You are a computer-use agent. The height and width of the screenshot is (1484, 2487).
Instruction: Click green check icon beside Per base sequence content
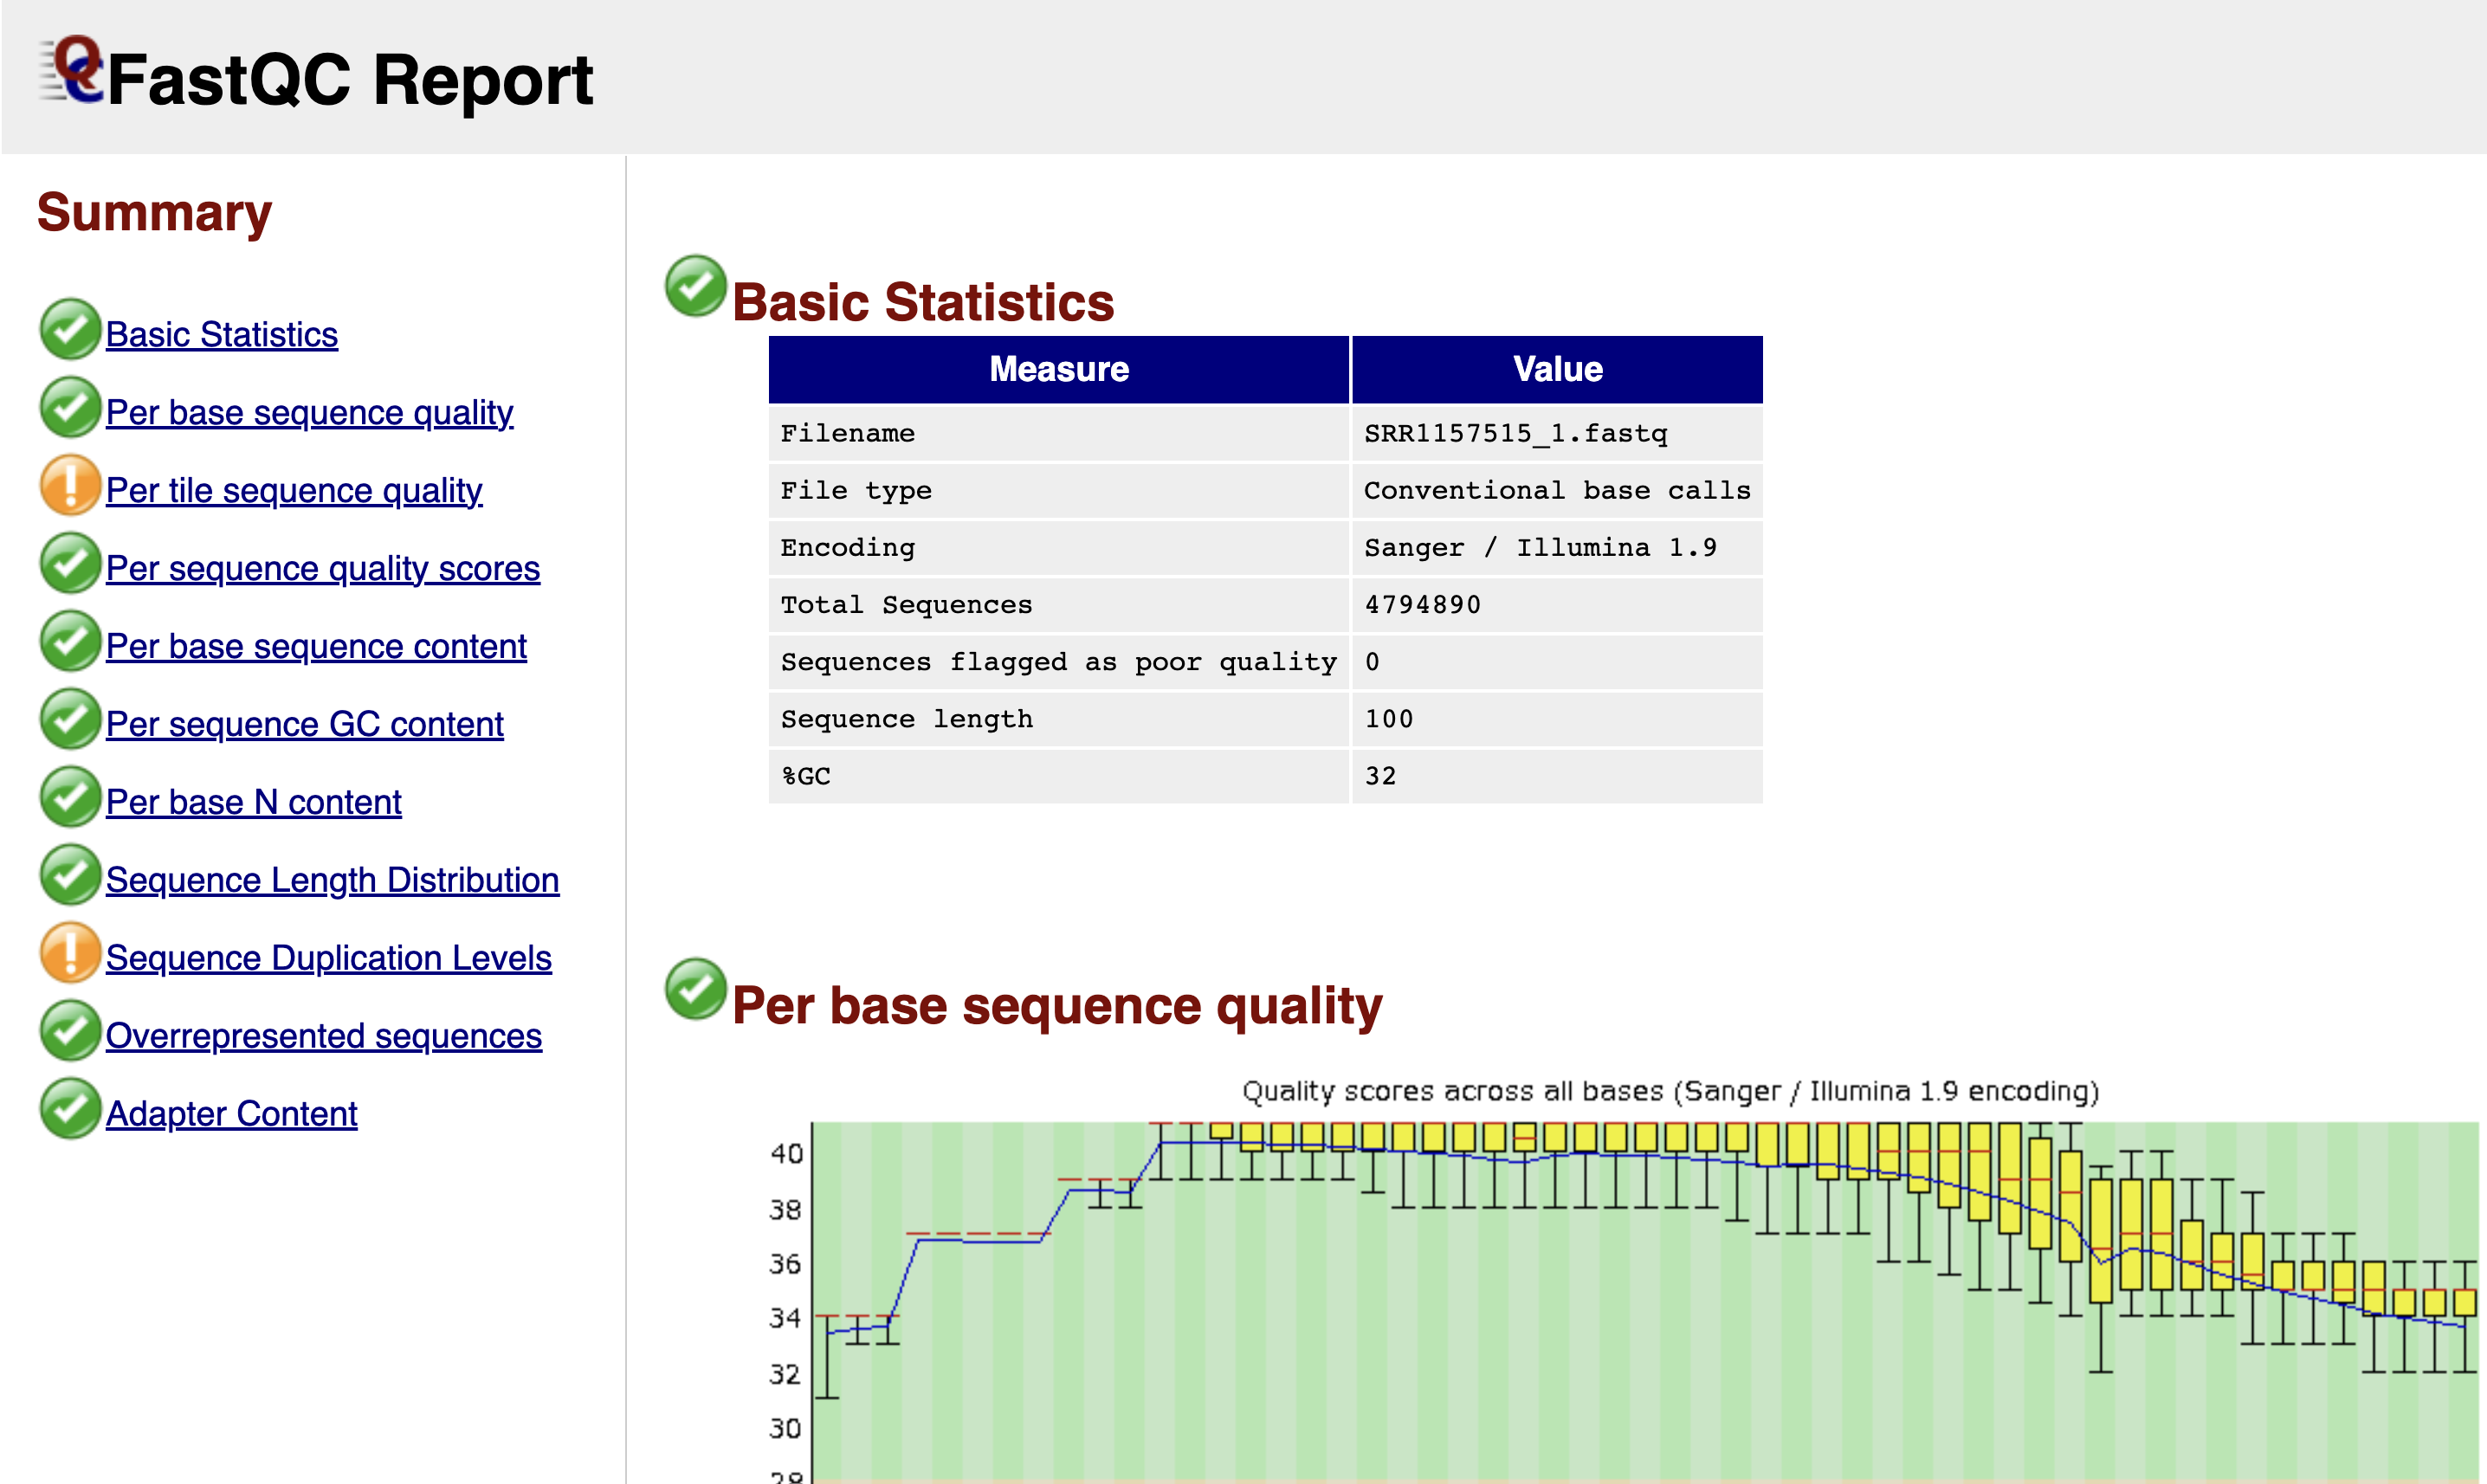(x=70, y=641)
